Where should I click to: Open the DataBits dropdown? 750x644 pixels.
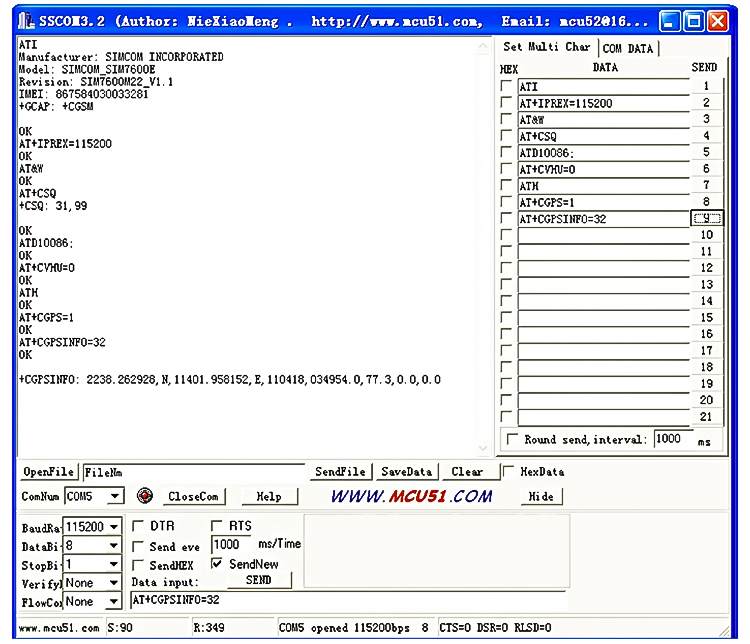coord(114,545)
